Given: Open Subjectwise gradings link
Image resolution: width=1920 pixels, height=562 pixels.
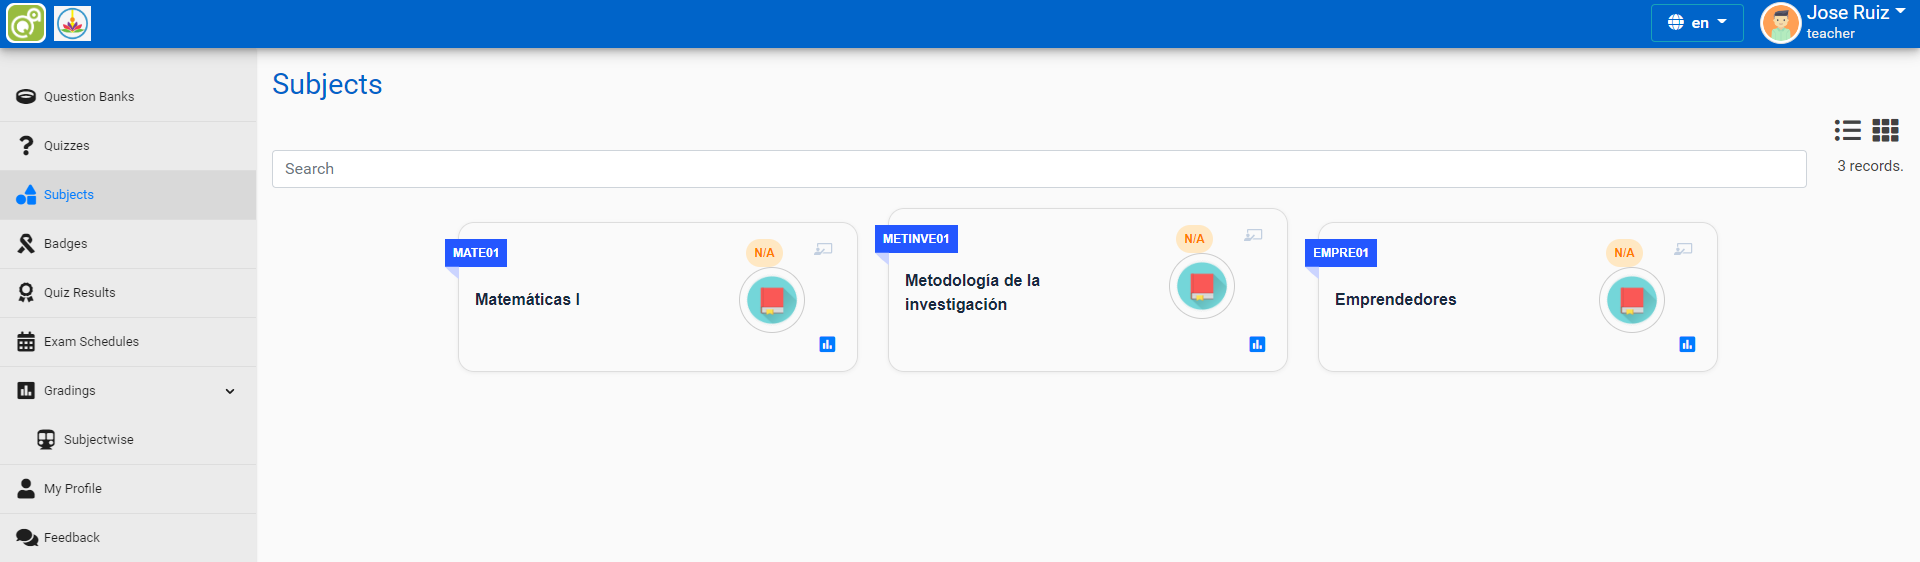Looking at the screenshot, I should coord(98,440).
